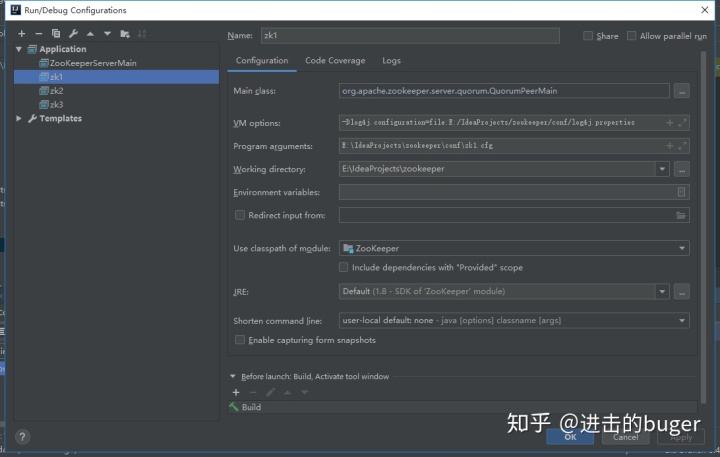The image size is (720, 457).
Task: Click the Working directory text field
Action: [x=497, y=169]
